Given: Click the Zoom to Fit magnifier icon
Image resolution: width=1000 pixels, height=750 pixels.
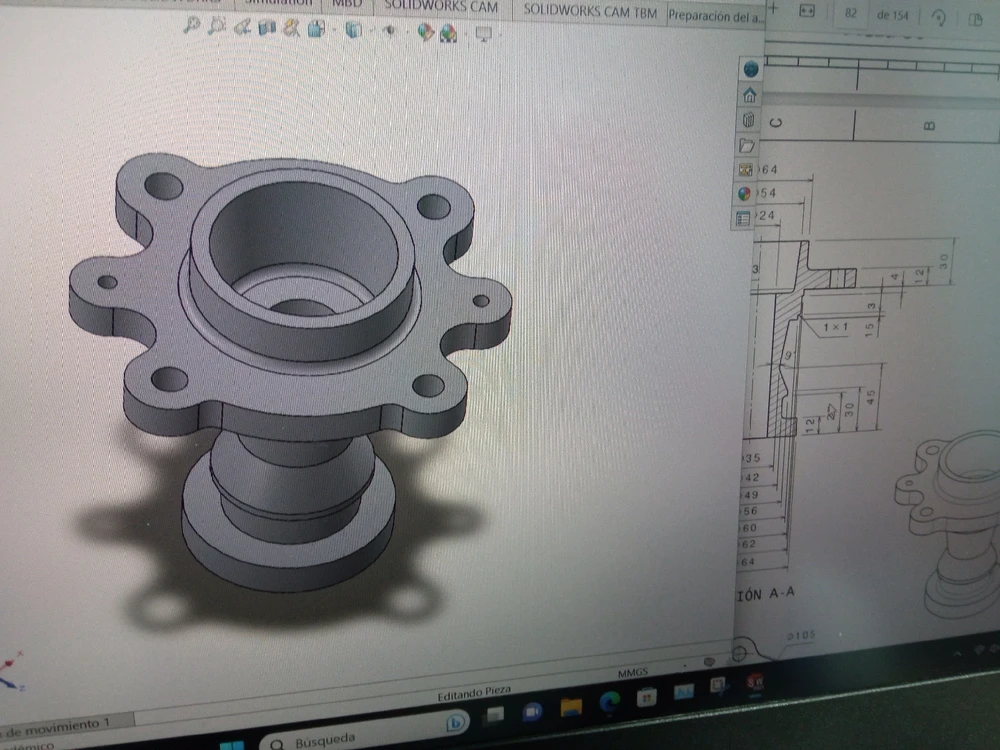Looking at the screenshot, I should click(191, 27).
